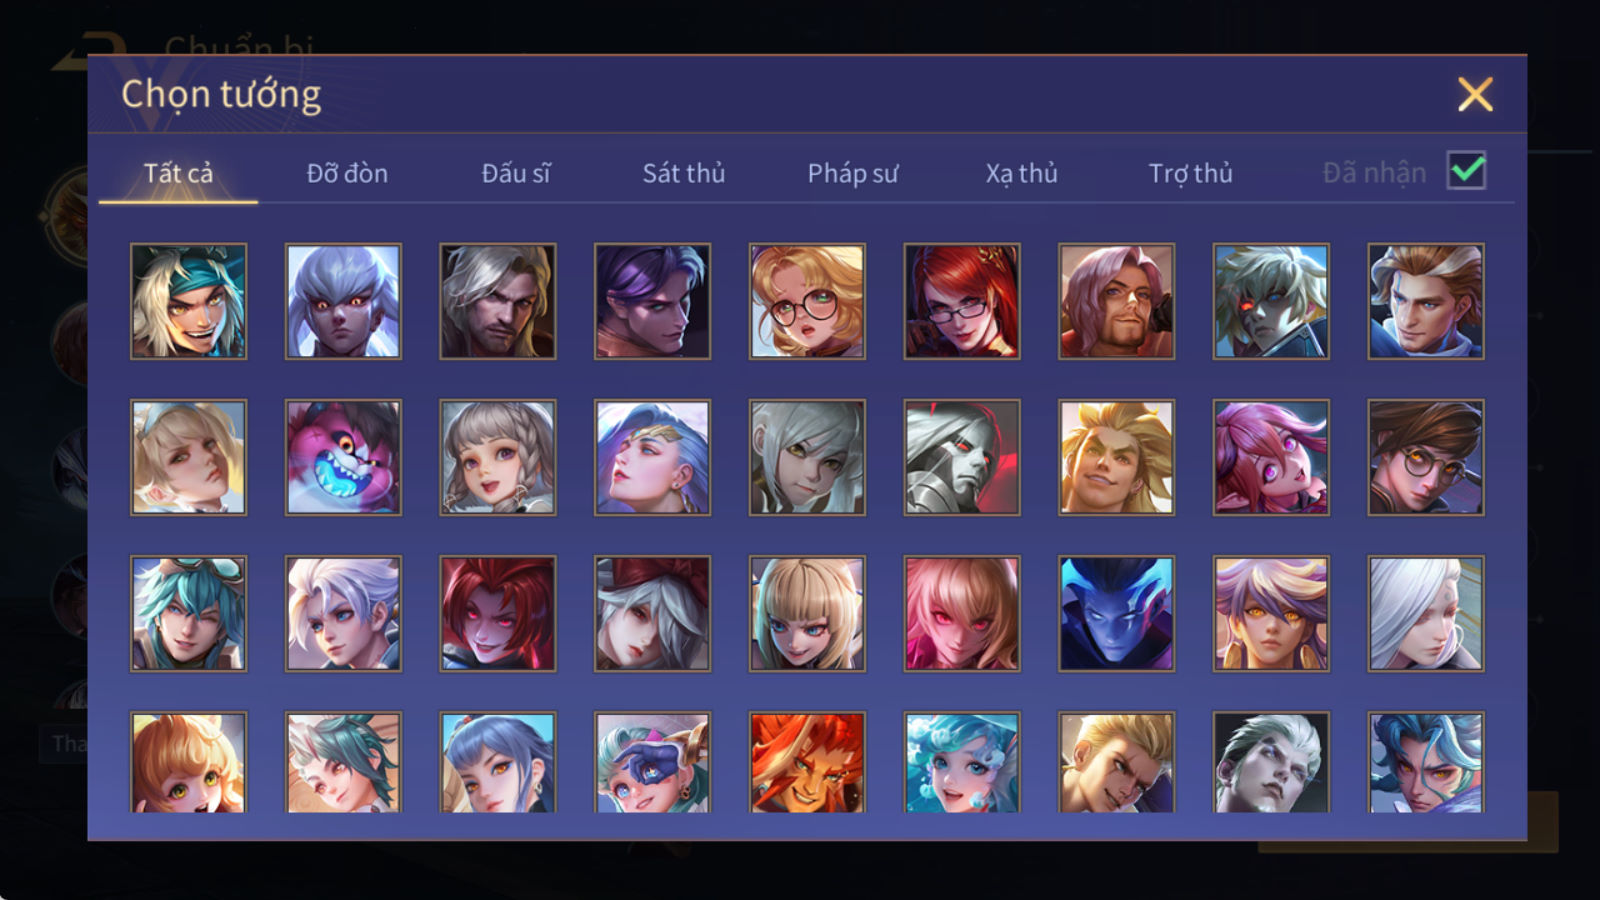This screenshot has width=1600, height=900.
Task: Filter by Pháp sư tab
Action: point(853,173)
